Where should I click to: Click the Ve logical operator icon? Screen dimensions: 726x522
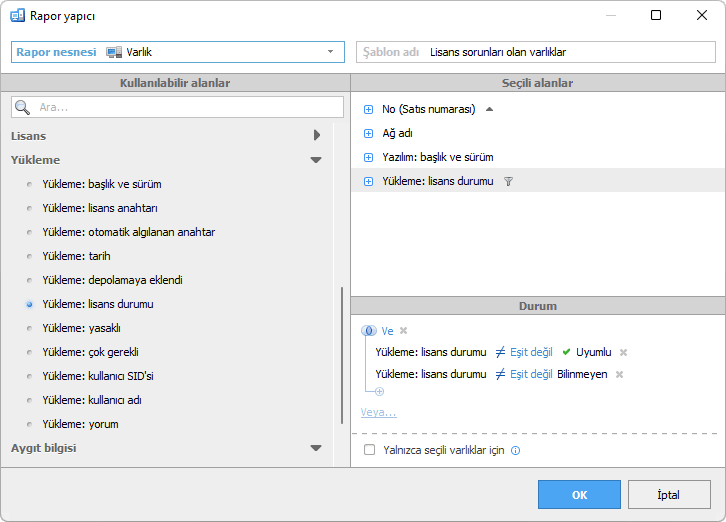coord(369,331)
